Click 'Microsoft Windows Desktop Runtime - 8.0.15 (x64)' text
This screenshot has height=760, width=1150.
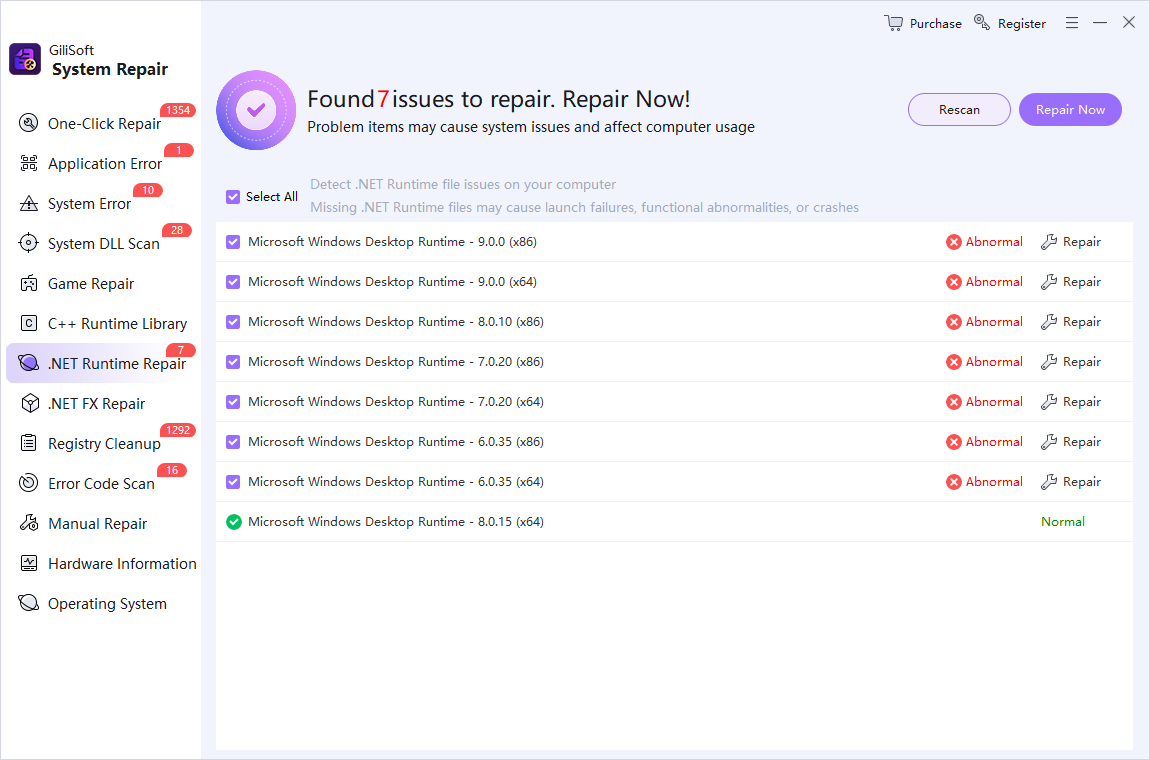pos(396,522)
